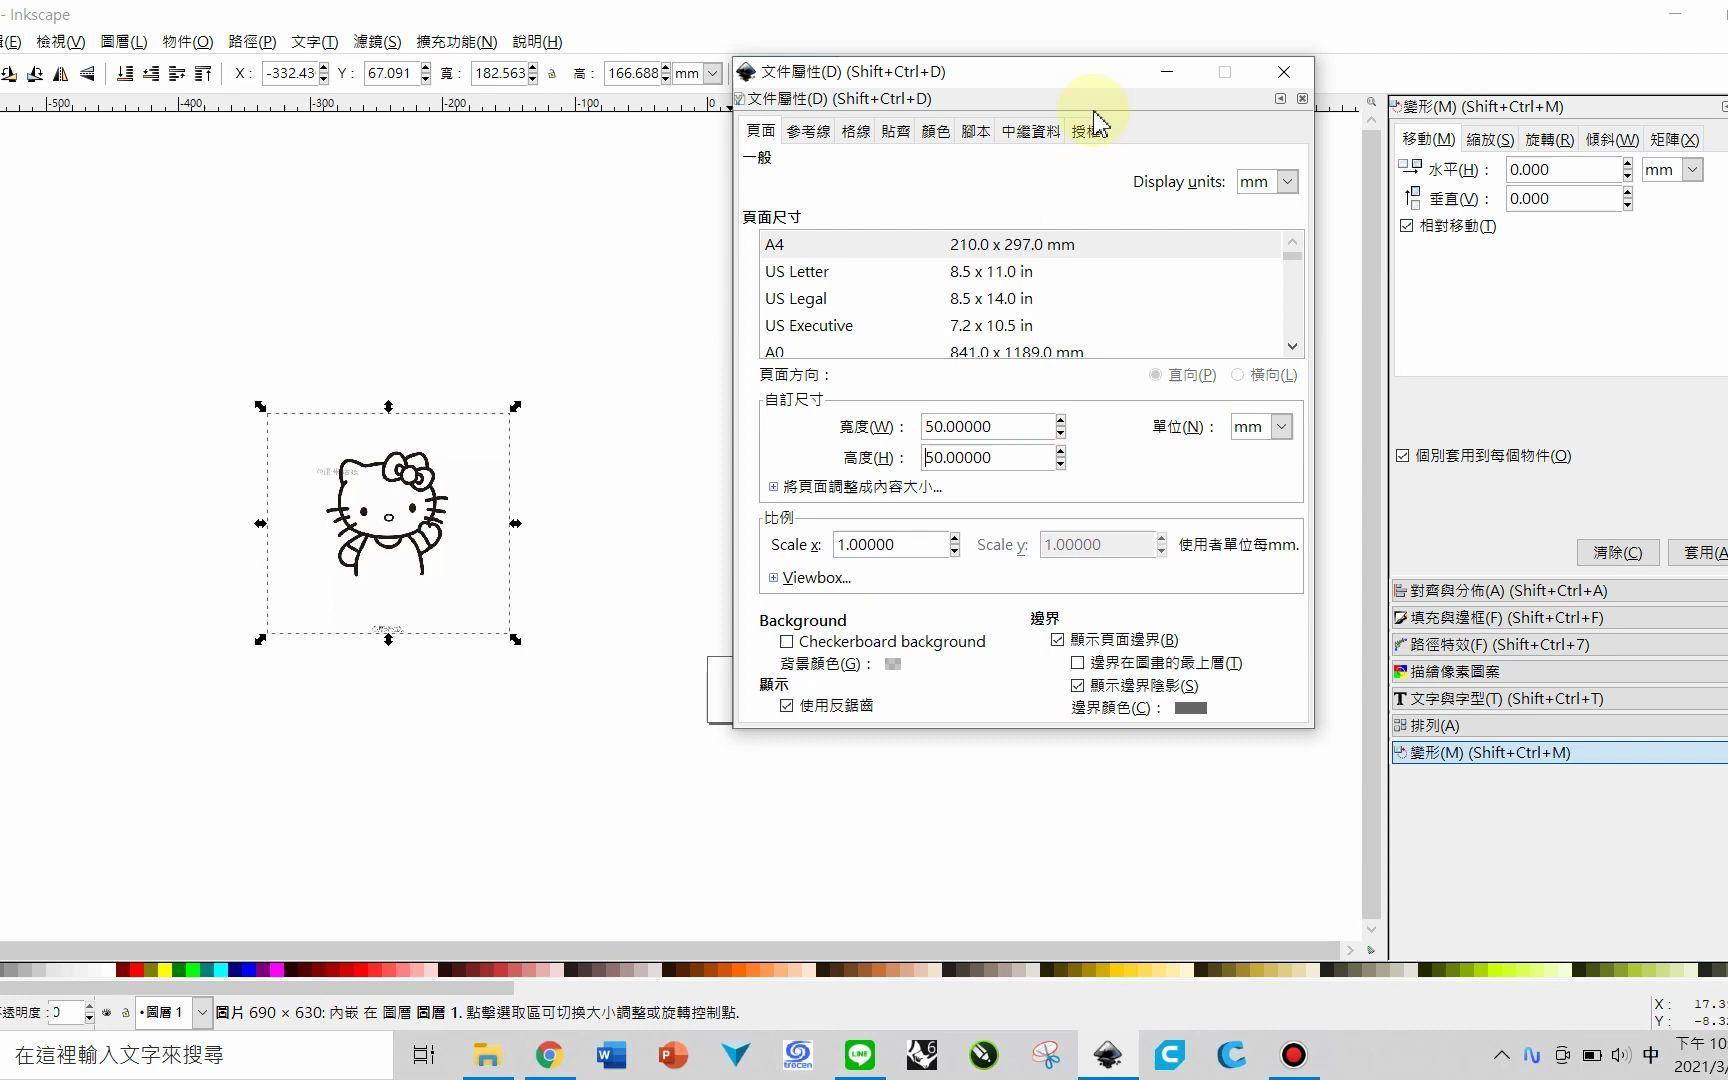The height and width of the screenshot is (1080, 1728).
Task: Select 直向 portrait radio button
Action: tap(1156, 375)
